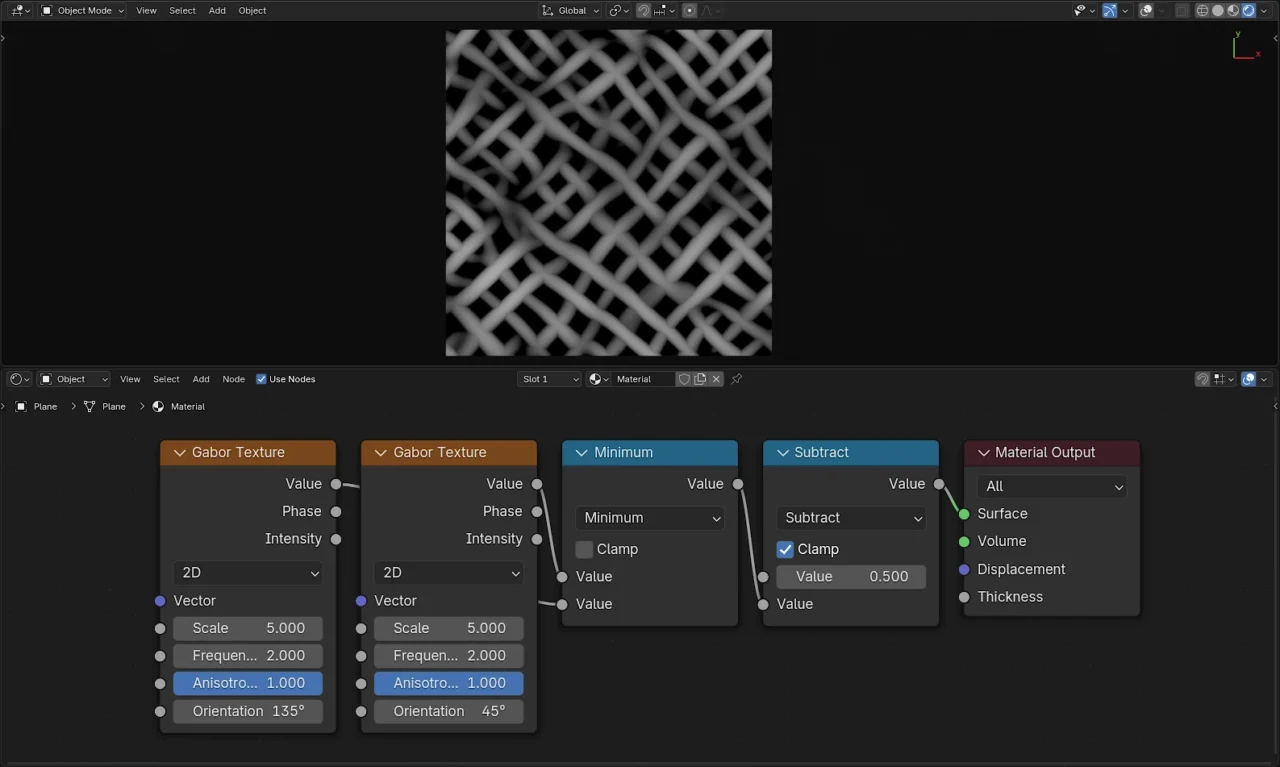
Task: Select solid viewport shading mode
Action: [1216, 10]
